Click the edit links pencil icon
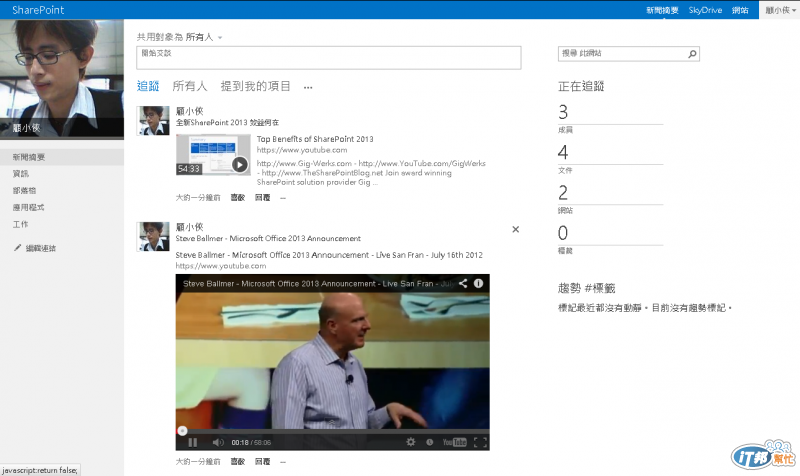Screen dimensions: 800x476 pyautogui.click(x=17, y=248)
